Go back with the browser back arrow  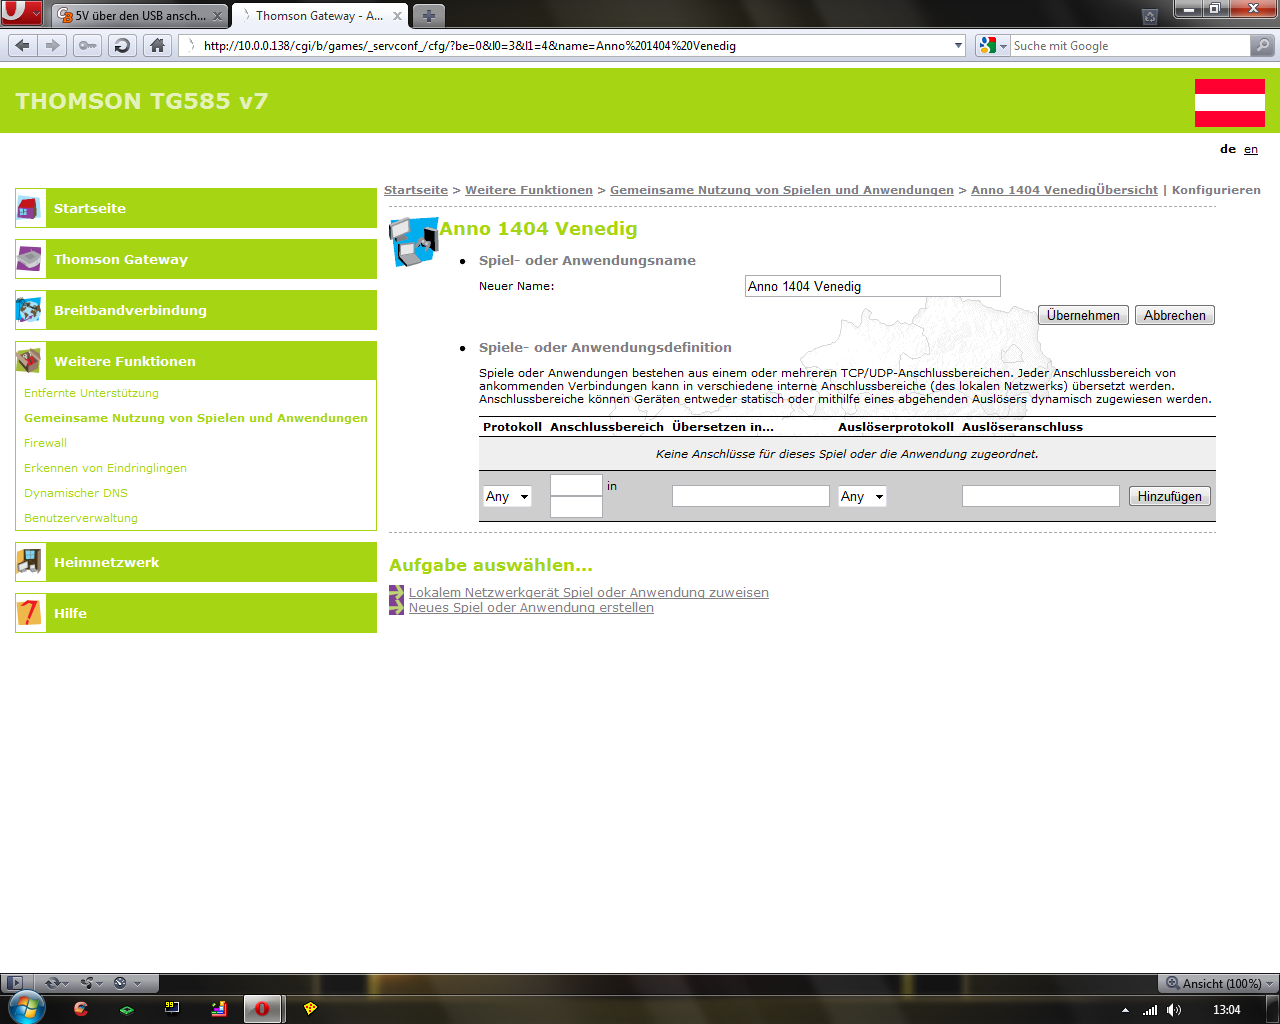click(x=23, y=45)
